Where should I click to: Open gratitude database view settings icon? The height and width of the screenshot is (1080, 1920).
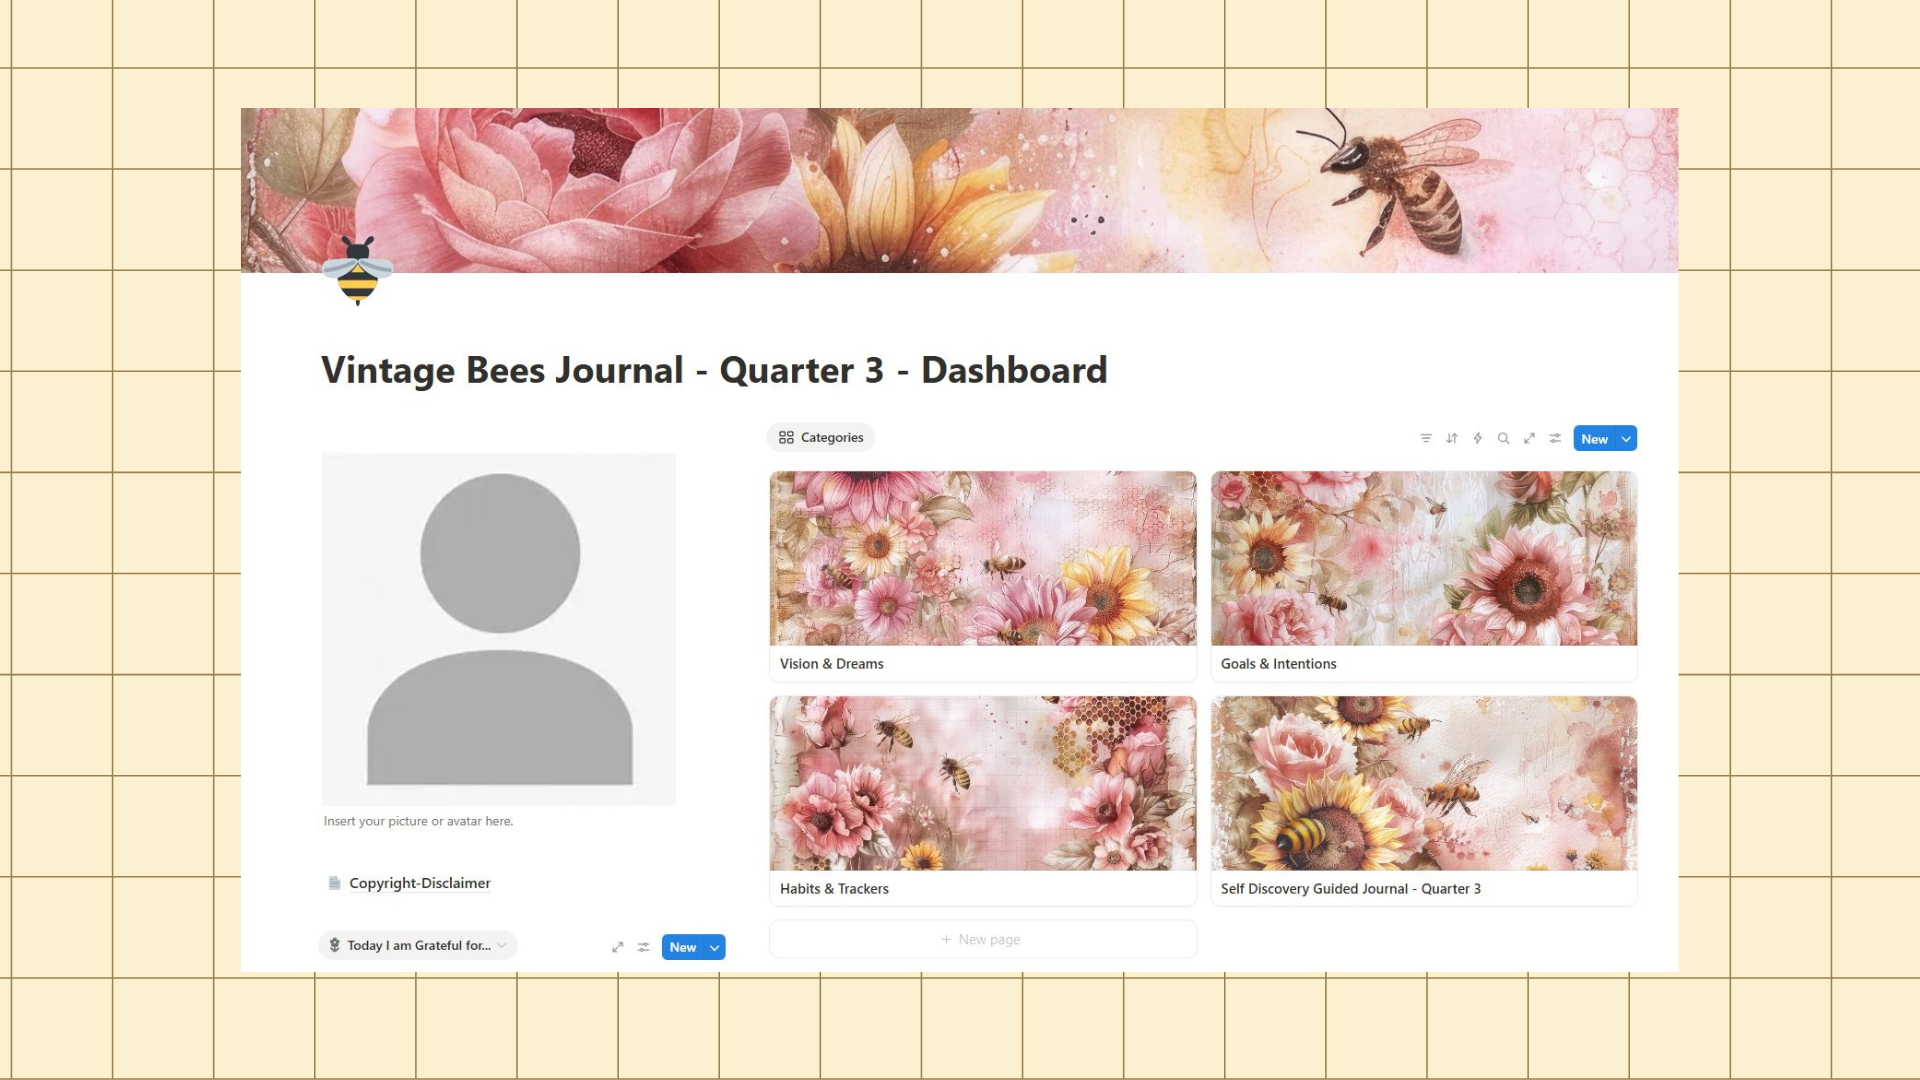tap(644, 947)
